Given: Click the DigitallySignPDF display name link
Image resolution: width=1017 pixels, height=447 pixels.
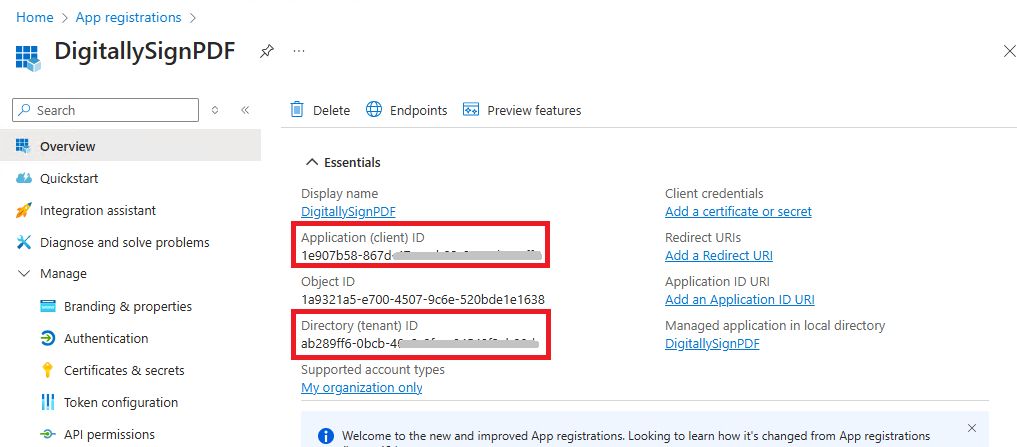Looking at the screenshot, I should (348, 211).
